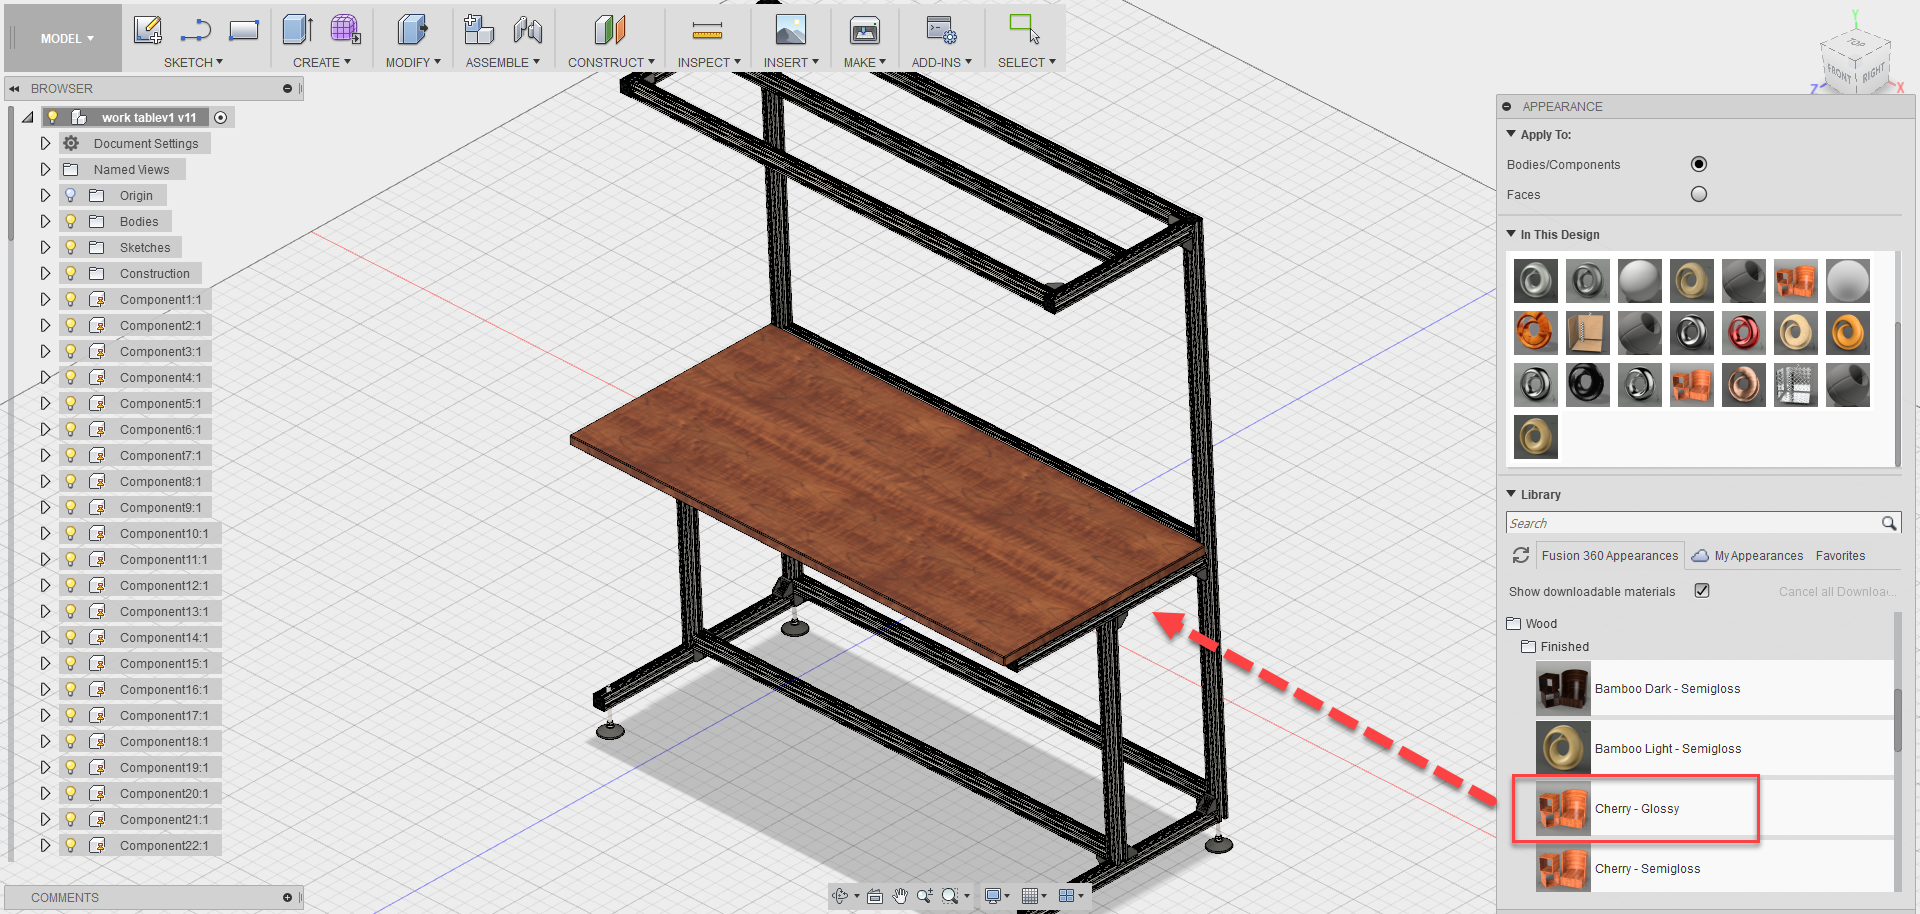Open the INSERT menu
This screenshot has width=1920, height=914.
point(790,62)
